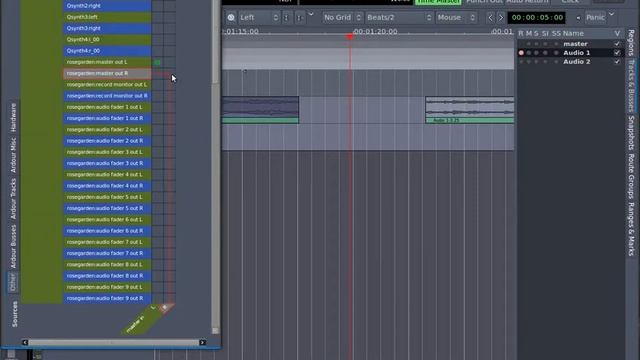This screenshot has height=360, width=640.
Task: Click the highlighted diagonal column header cell
Action: [165, 307]
